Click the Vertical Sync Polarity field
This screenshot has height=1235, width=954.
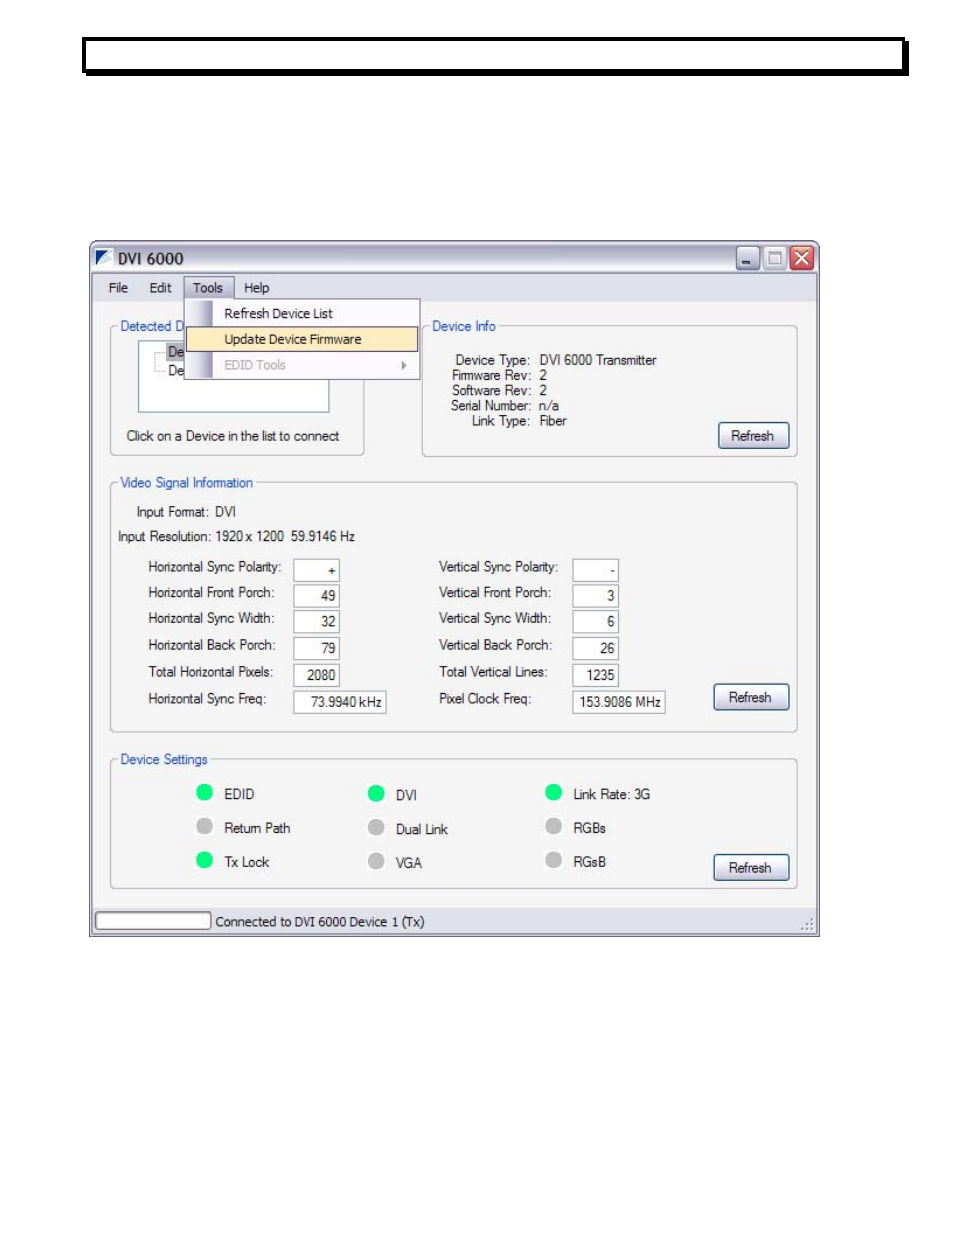[596, 570]
